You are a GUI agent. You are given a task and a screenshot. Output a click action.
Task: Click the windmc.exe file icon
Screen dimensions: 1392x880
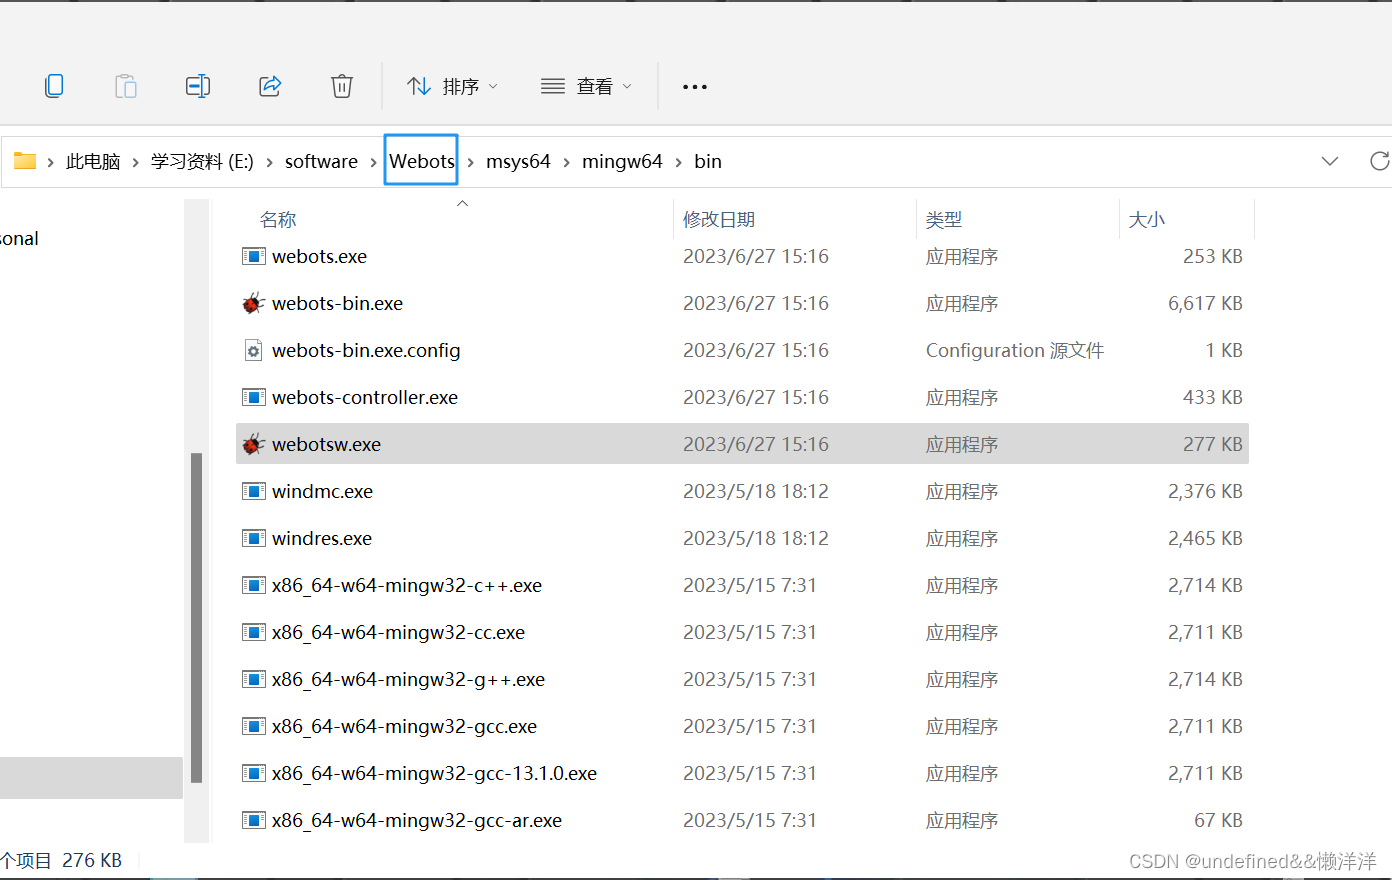click(x=253, y=491)
